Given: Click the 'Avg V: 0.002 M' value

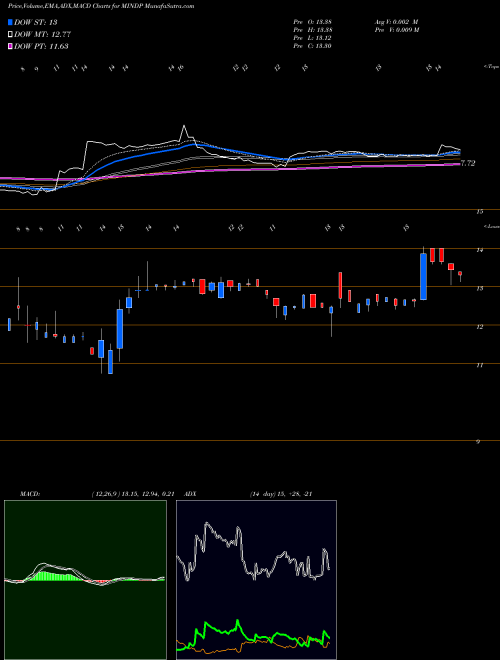Looking at the screenshot, I should (396, 22).
